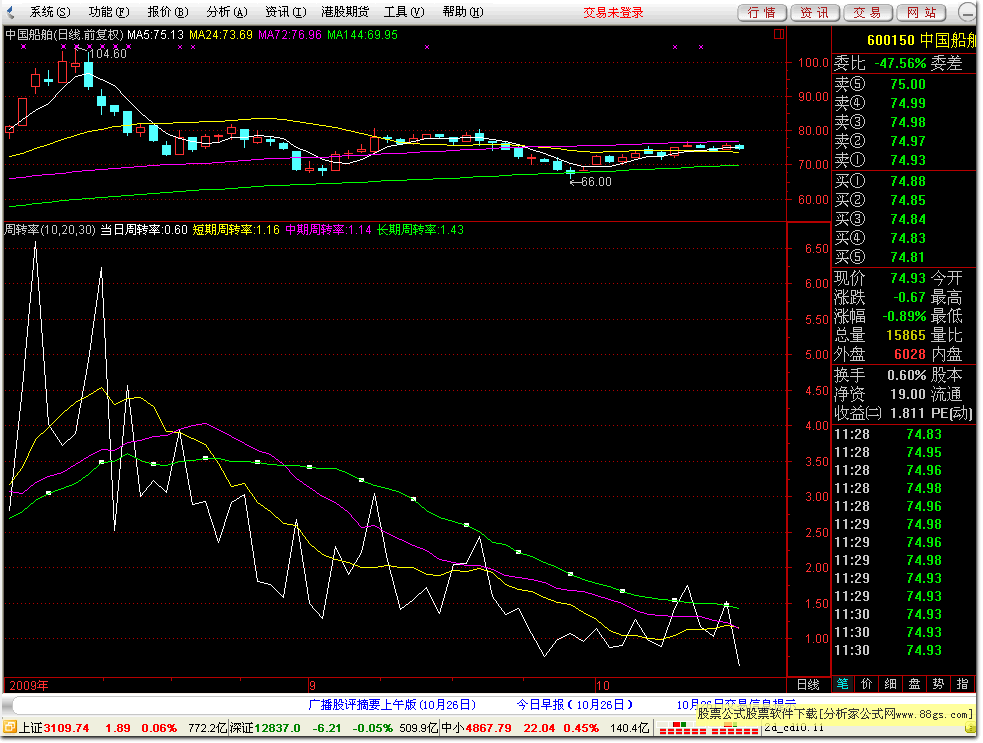The height and width of the screenshot is (743, 983).
Task: Click the 现价 74.93 quote value
Action: click(908, 278)
